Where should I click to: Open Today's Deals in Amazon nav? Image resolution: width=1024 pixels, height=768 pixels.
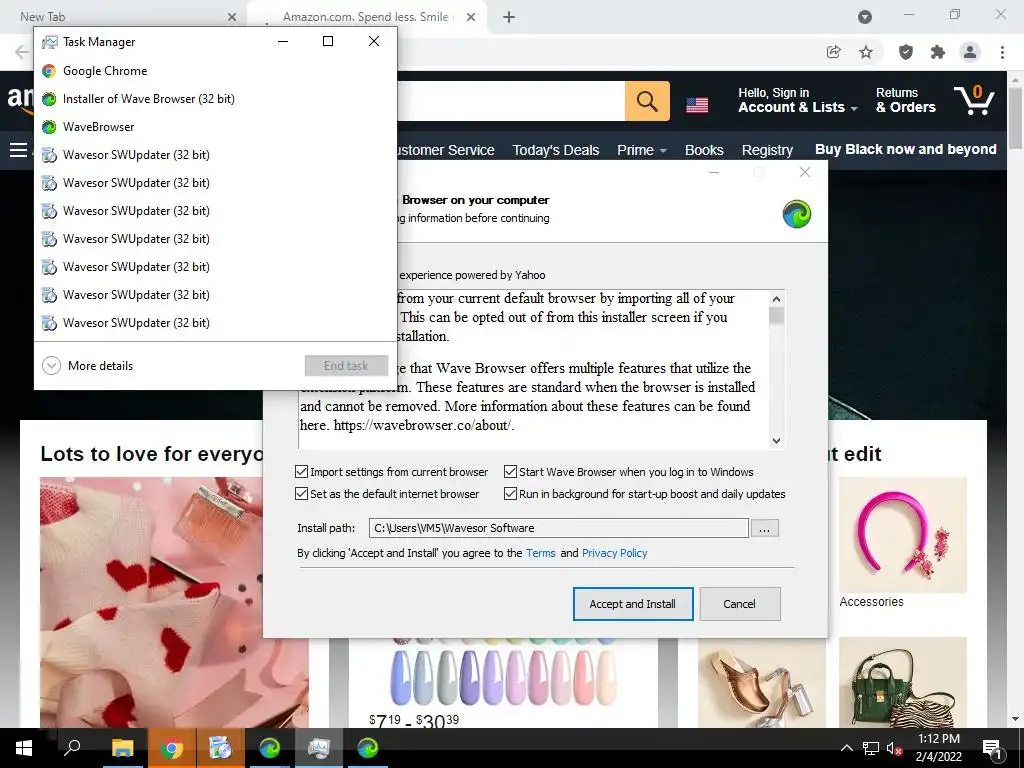pyautogui.click(x=556, y=150)
